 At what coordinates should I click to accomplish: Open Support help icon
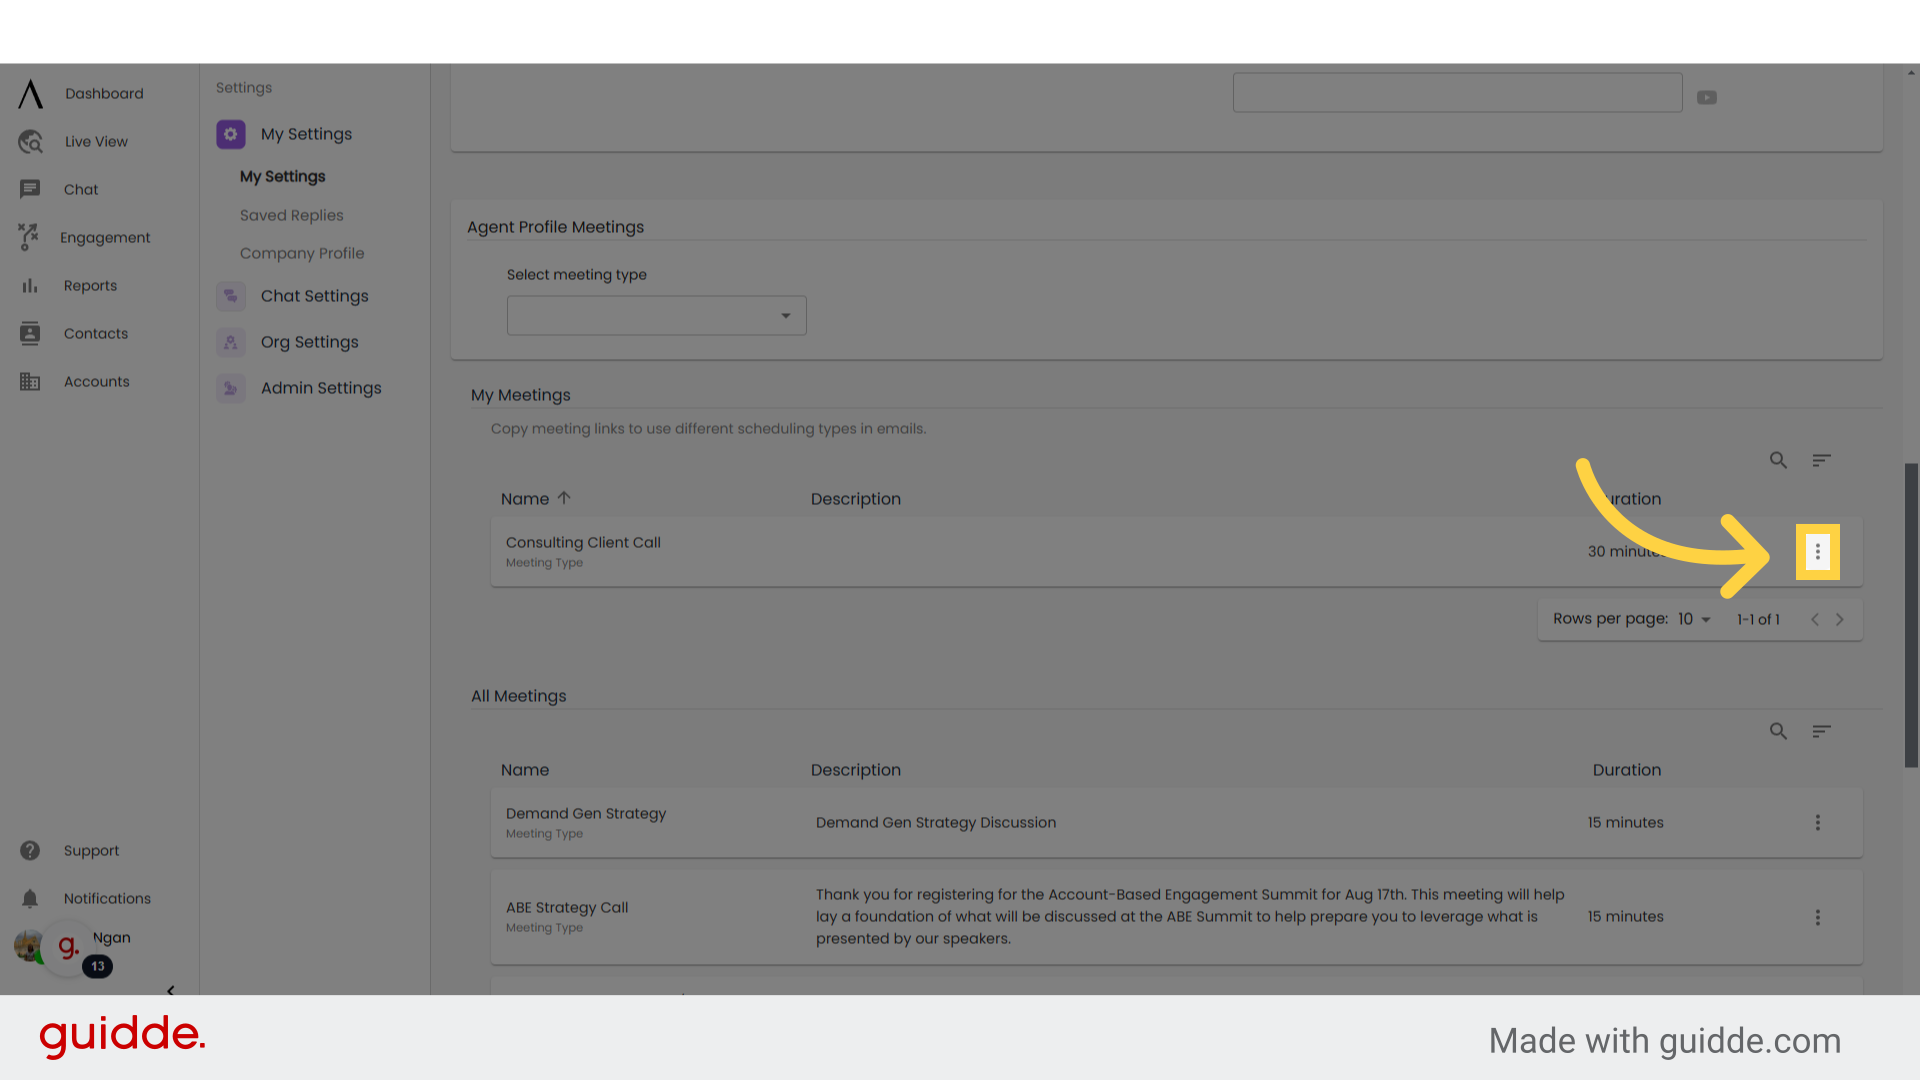coord(30,850)
